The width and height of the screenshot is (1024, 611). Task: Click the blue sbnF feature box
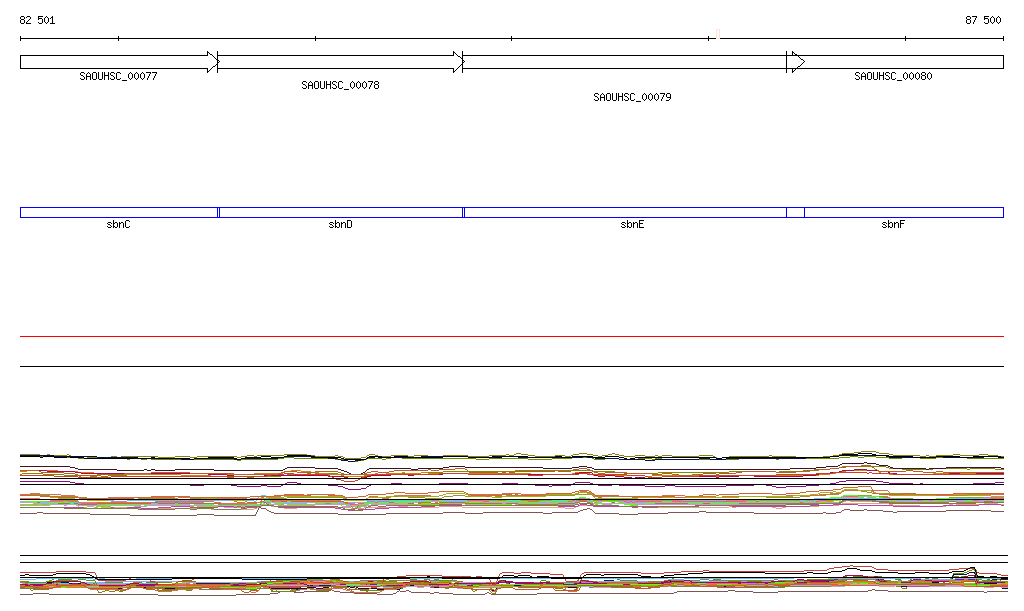point(903,212)
